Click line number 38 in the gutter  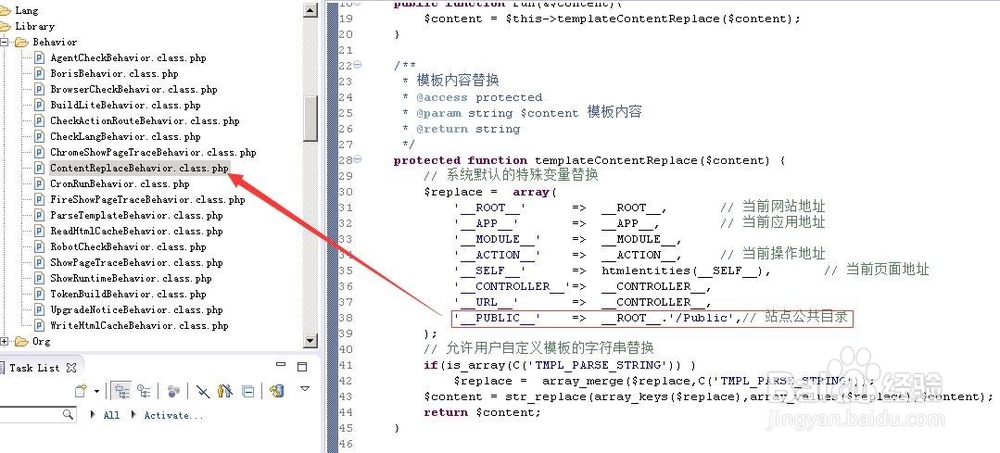[x=345, y=318]
